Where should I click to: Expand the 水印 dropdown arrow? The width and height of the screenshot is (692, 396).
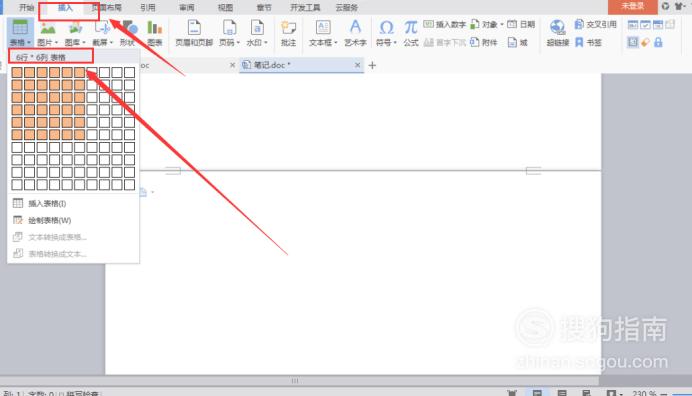266,43
